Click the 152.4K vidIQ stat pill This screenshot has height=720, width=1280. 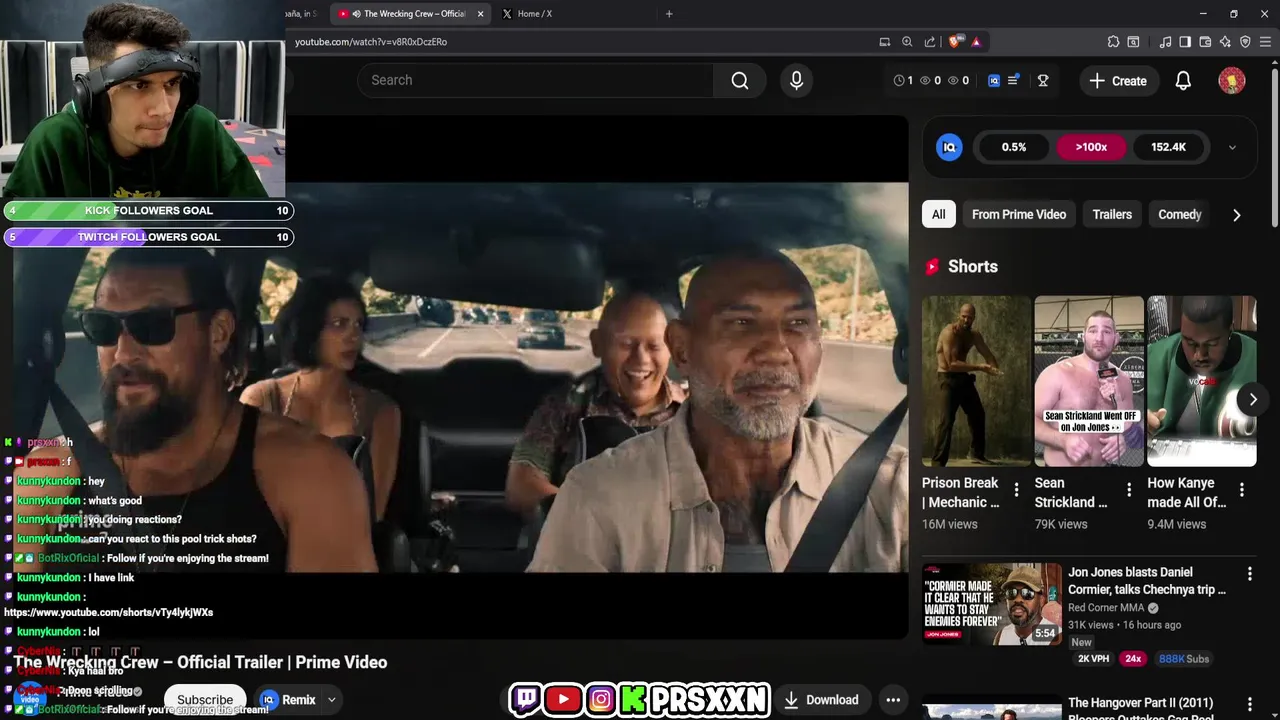1168,147
